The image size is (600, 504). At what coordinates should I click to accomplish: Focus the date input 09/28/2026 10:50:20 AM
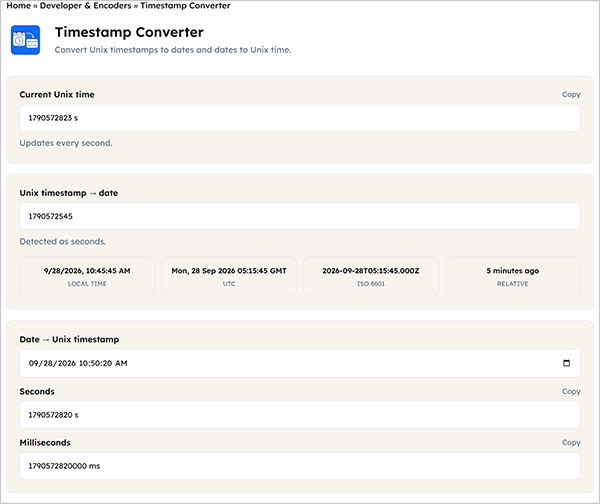coord(300,363)
